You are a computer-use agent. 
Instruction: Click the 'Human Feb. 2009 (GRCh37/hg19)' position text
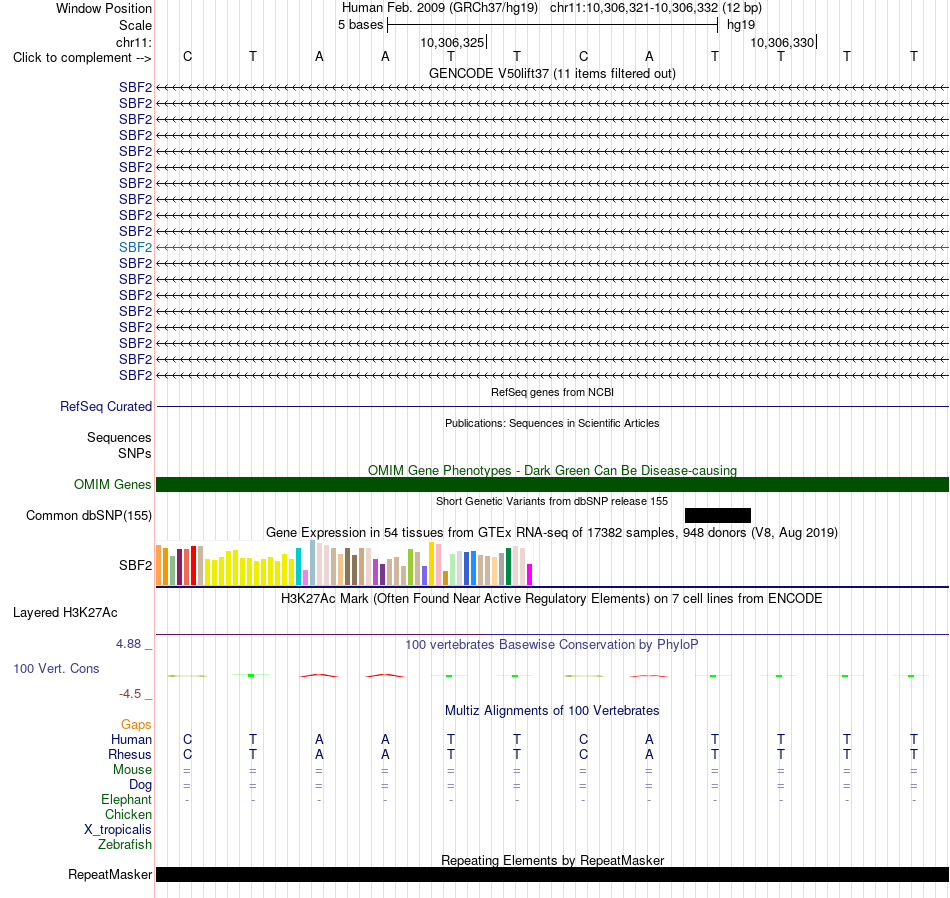pos(440,8)
